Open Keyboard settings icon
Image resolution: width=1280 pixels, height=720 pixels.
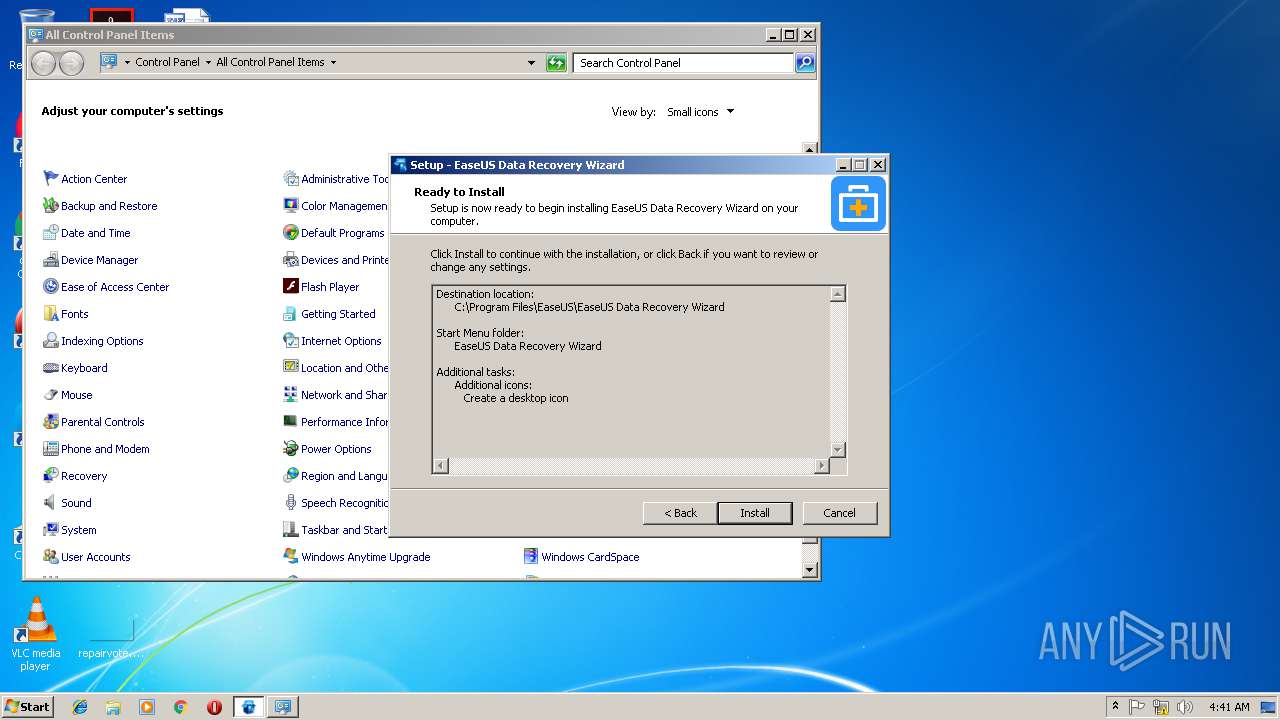[51, 367]
